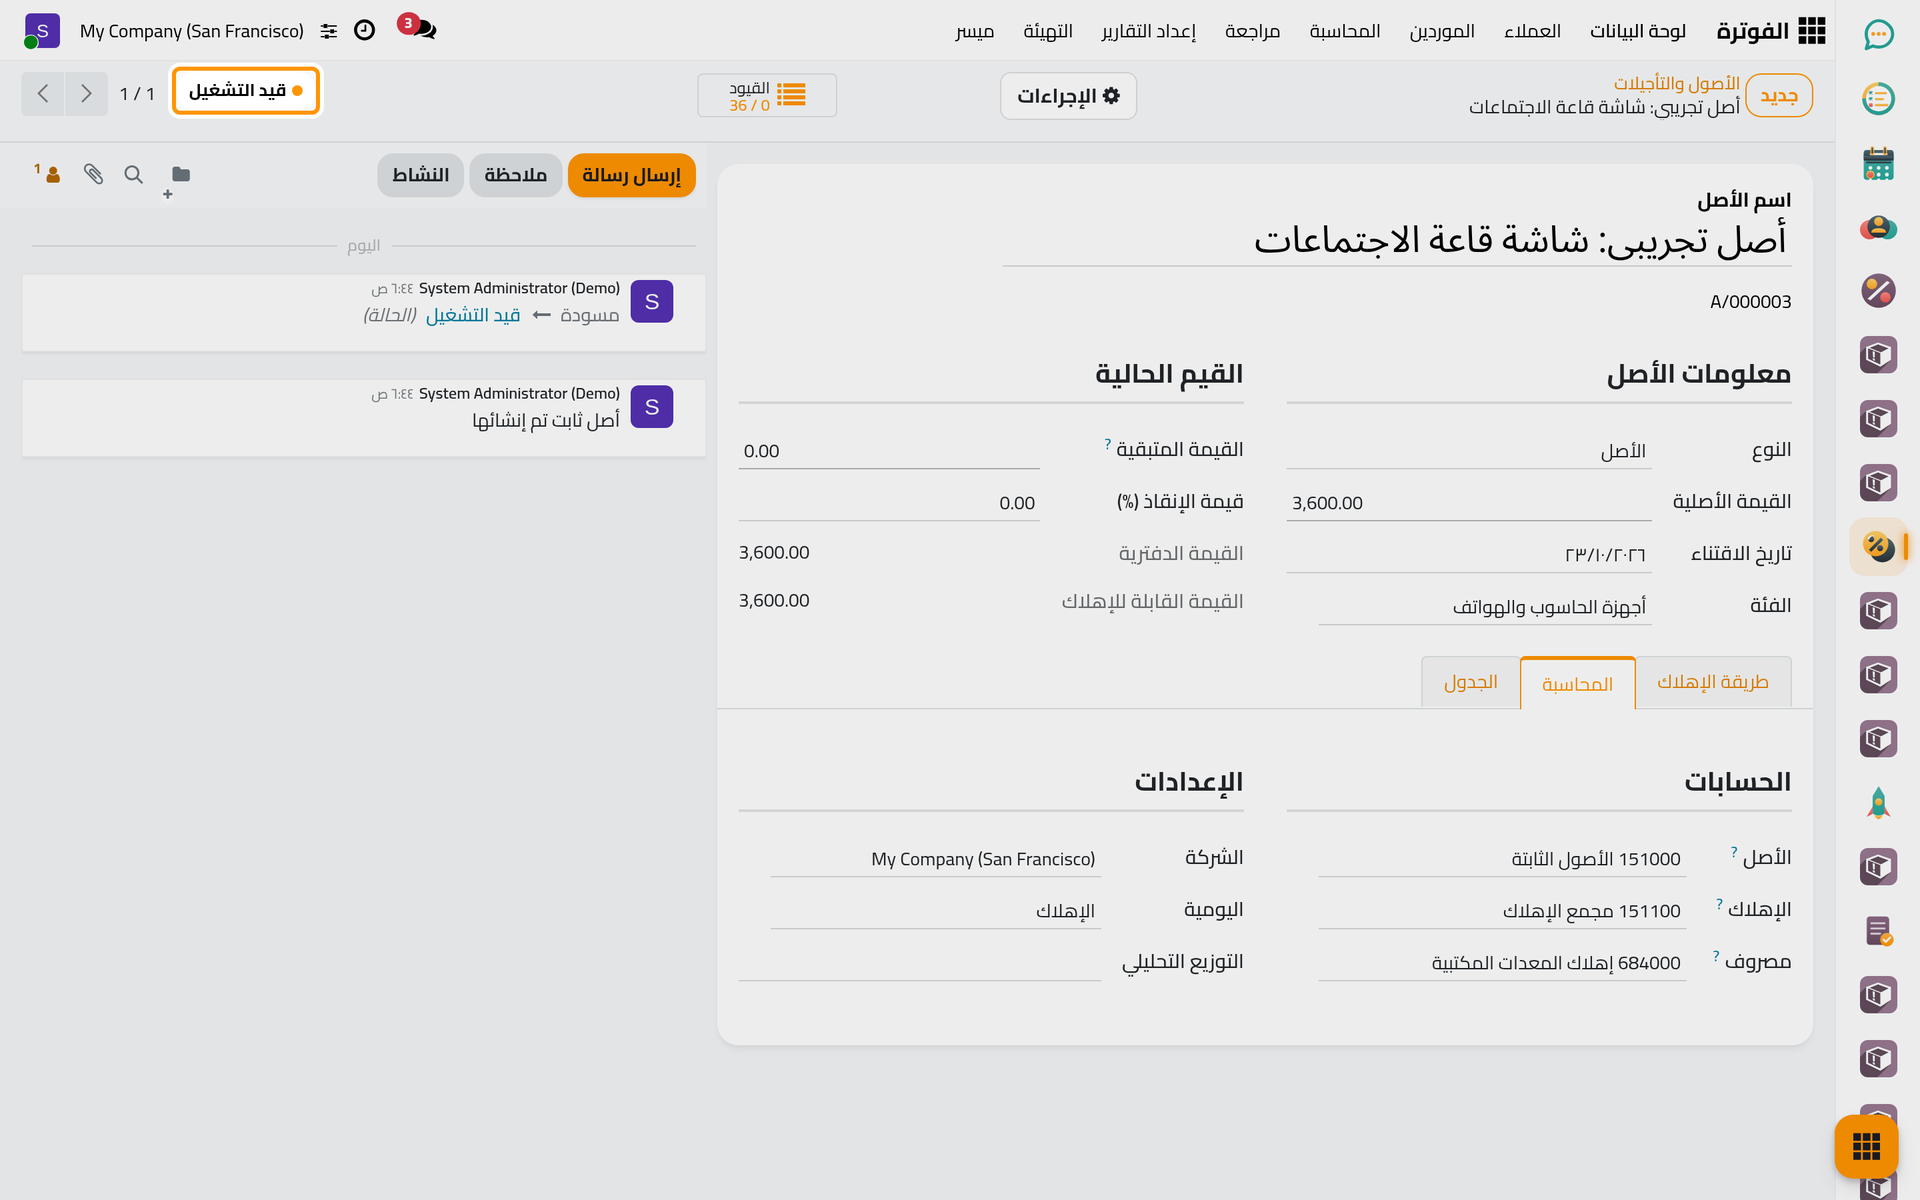Open التهيئة configuration menu

(1048, 31)
